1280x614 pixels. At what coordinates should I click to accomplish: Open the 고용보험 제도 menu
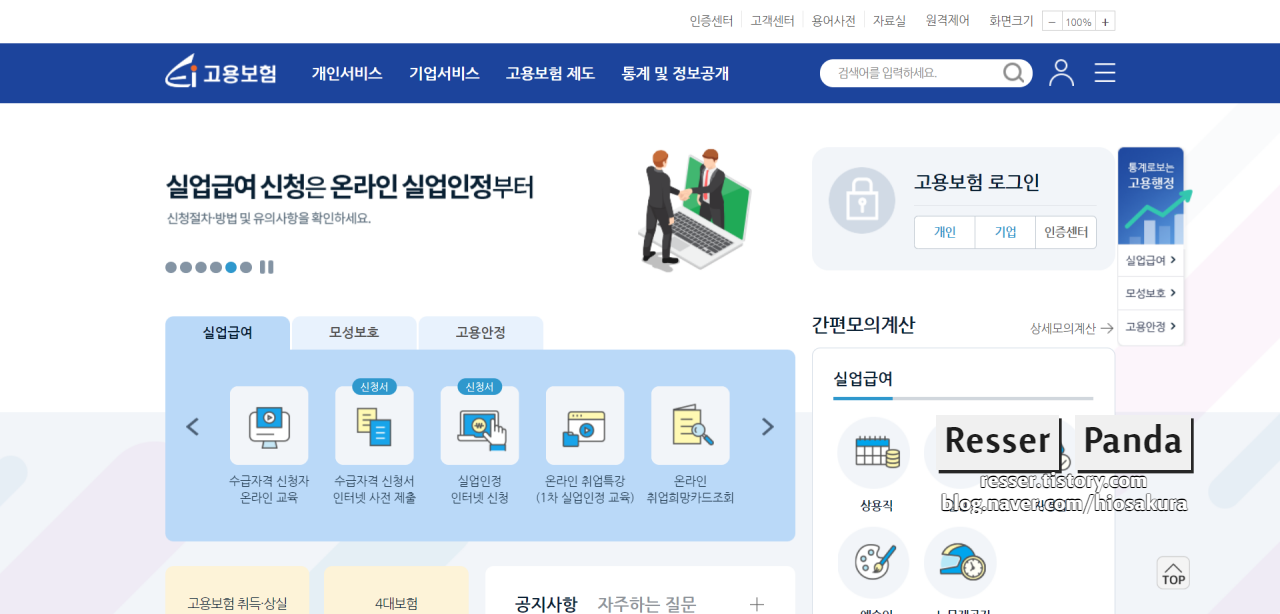coord(550,73)
